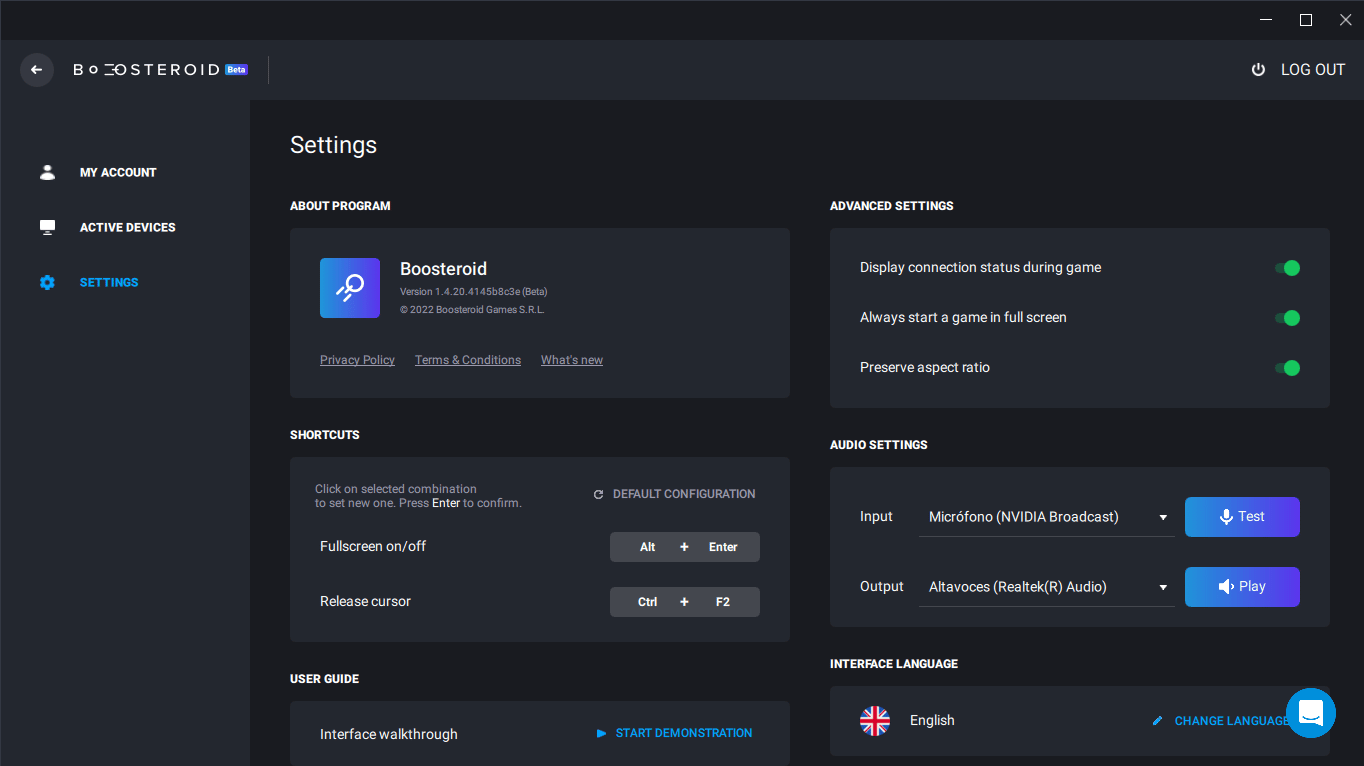Click the reset icon for Default Configuration

tap(598, 494)
